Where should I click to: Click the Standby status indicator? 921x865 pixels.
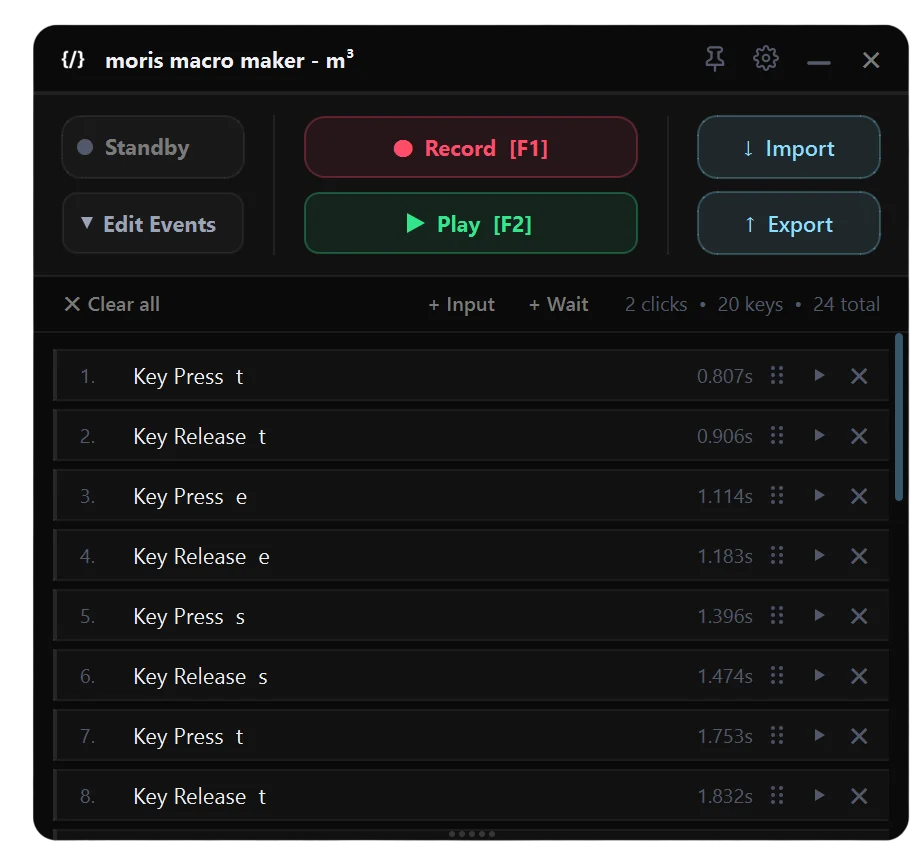click(153, 147)
